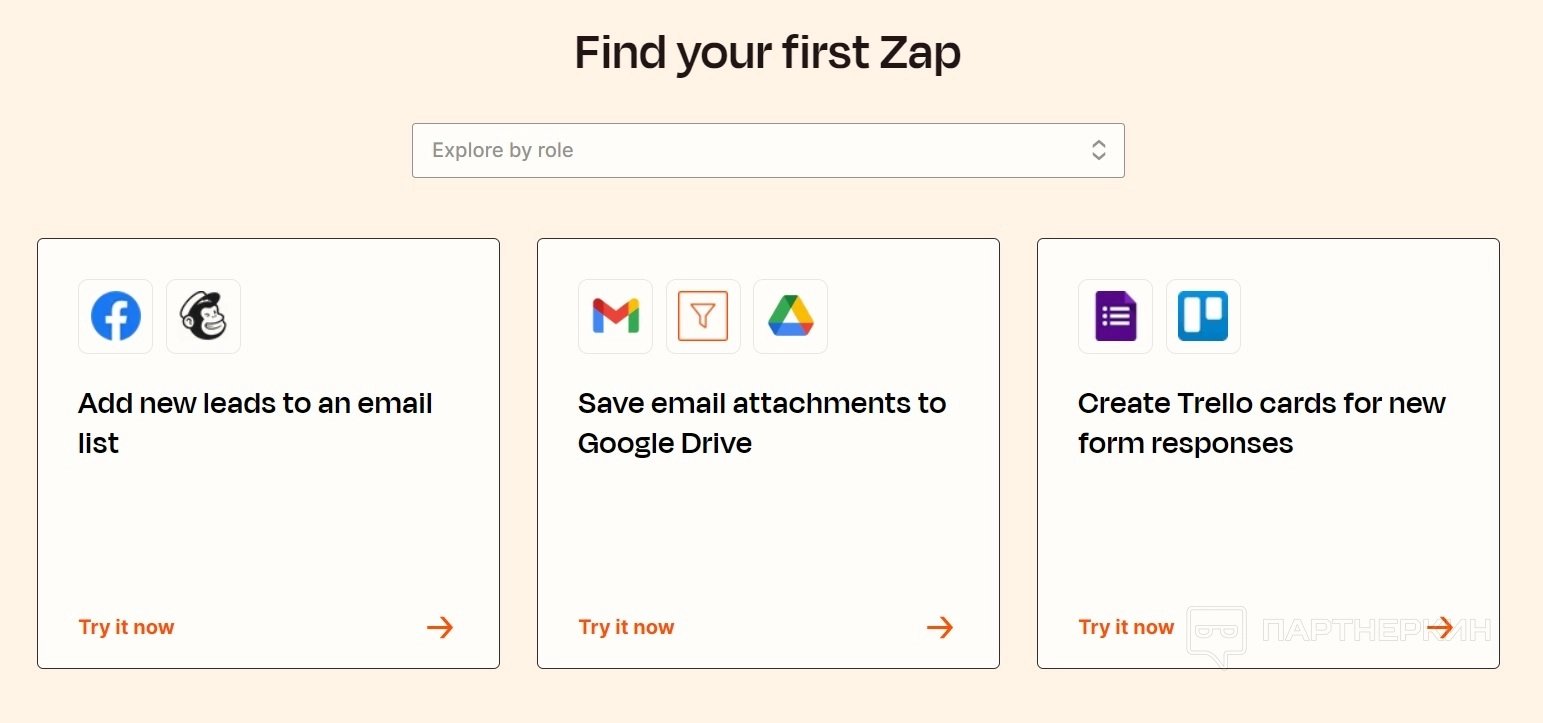
Task: Click the Google Drive icon
Action: 790,317
